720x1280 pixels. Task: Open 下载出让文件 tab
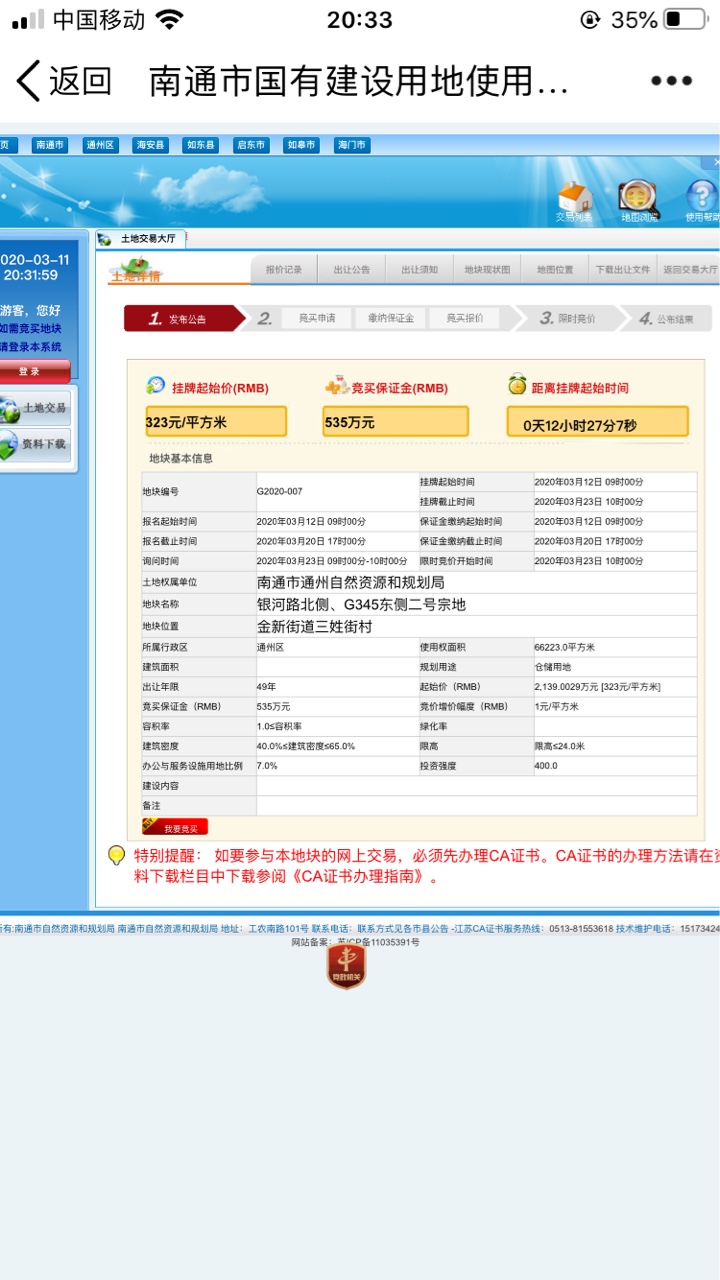tap(622, 269)
